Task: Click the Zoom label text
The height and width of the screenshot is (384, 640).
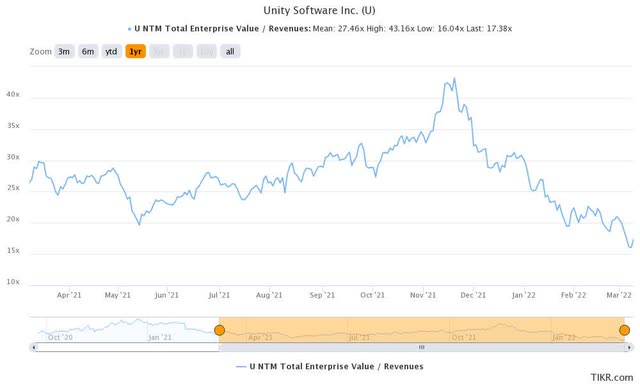Action: tap(40, 52)
